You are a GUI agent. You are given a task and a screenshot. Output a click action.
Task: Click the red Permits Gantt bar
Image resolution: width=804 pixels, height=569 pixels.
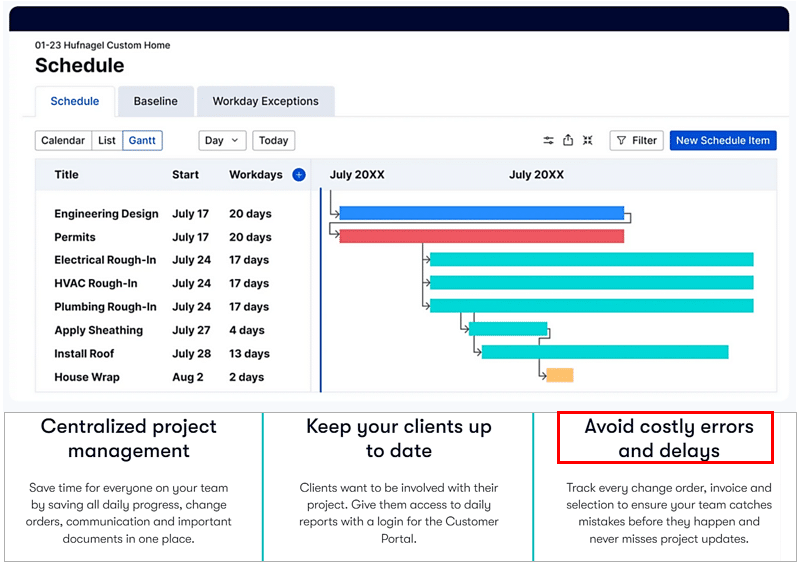tap(481, 237)
